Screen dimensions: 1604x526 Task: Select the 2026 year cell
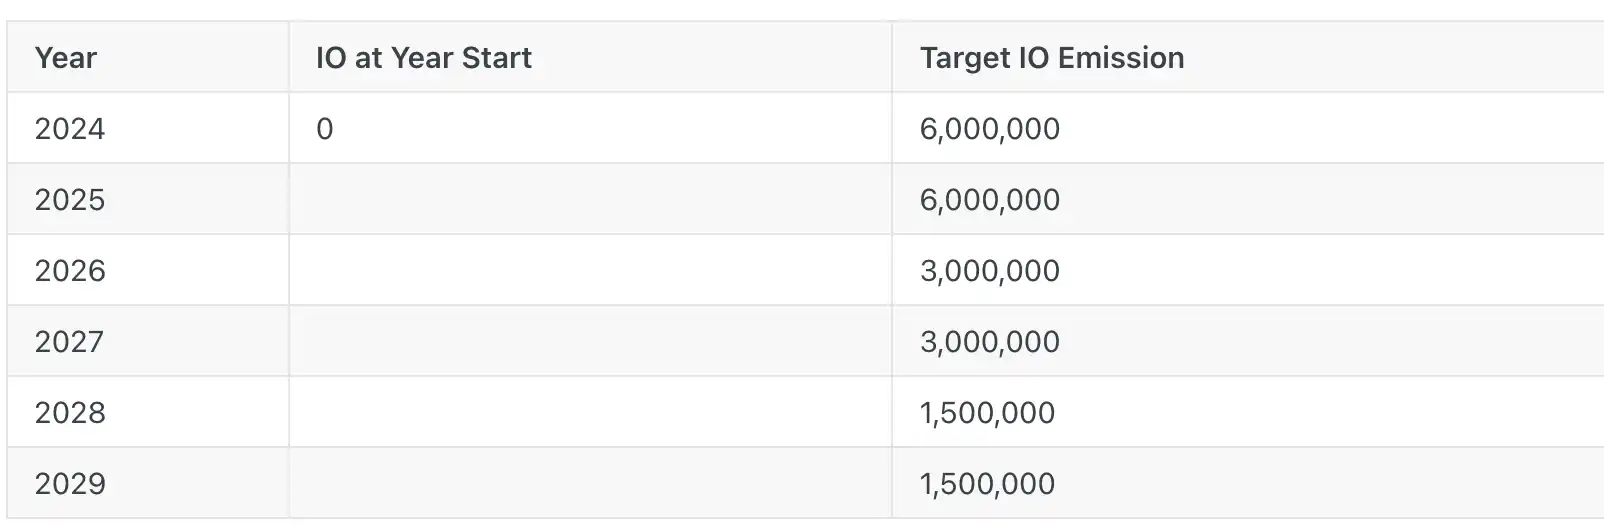pyautogui.click(x=70, y=271)
